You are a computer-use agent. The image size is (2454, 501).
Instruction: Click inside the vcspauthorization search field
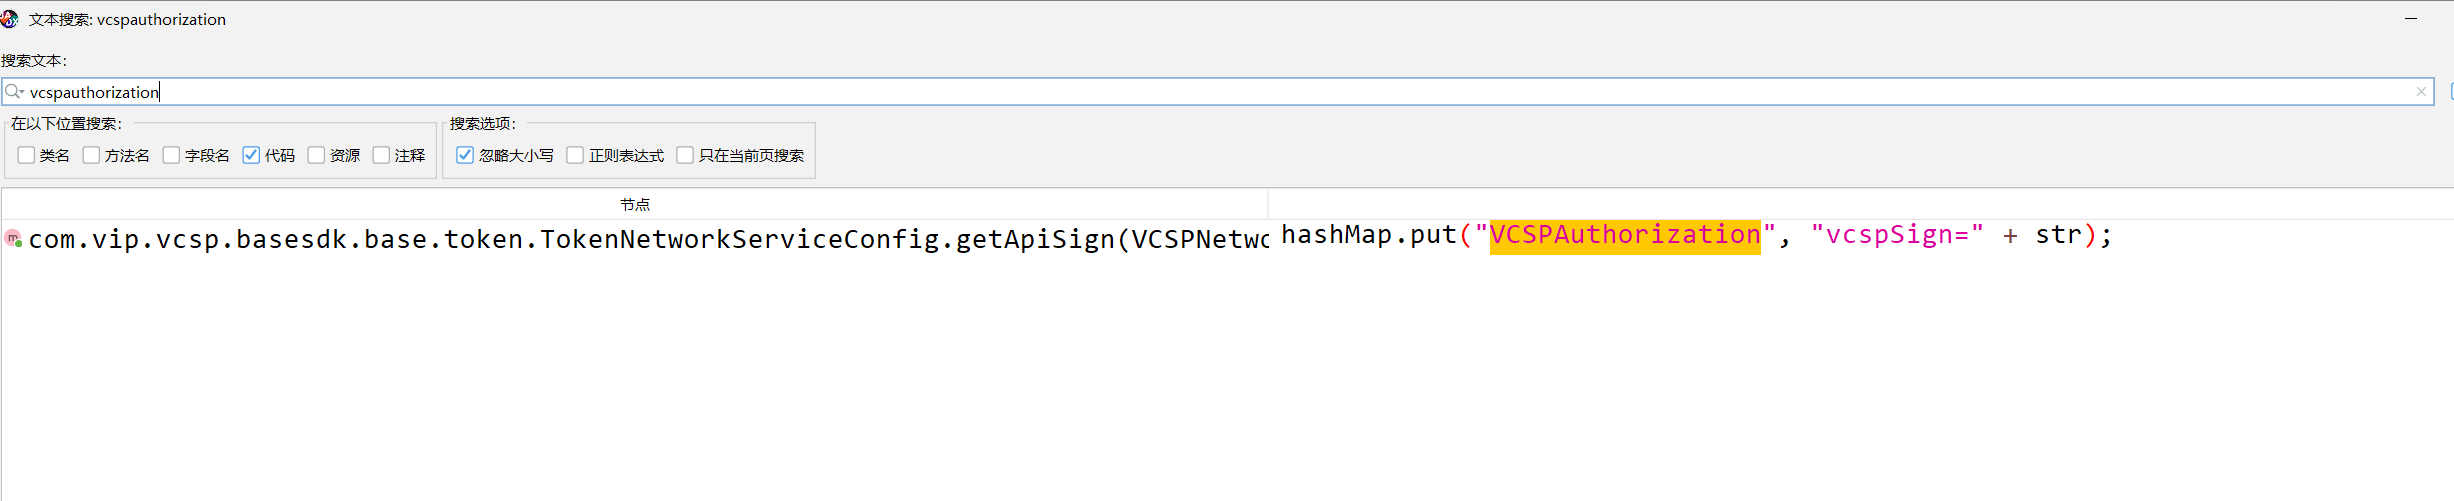point(1218,92)
